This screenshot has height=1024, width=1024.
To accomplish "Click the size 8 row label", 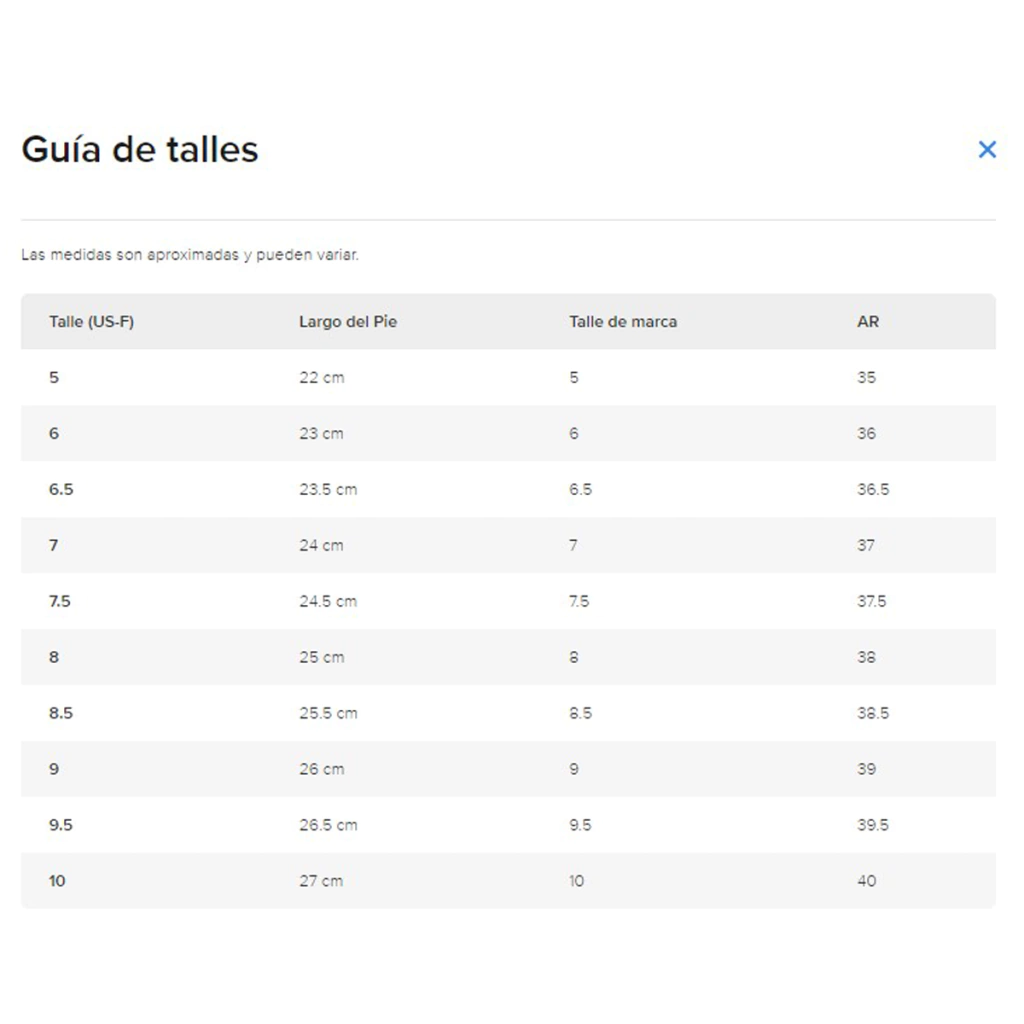I will (x=54, y=657).
